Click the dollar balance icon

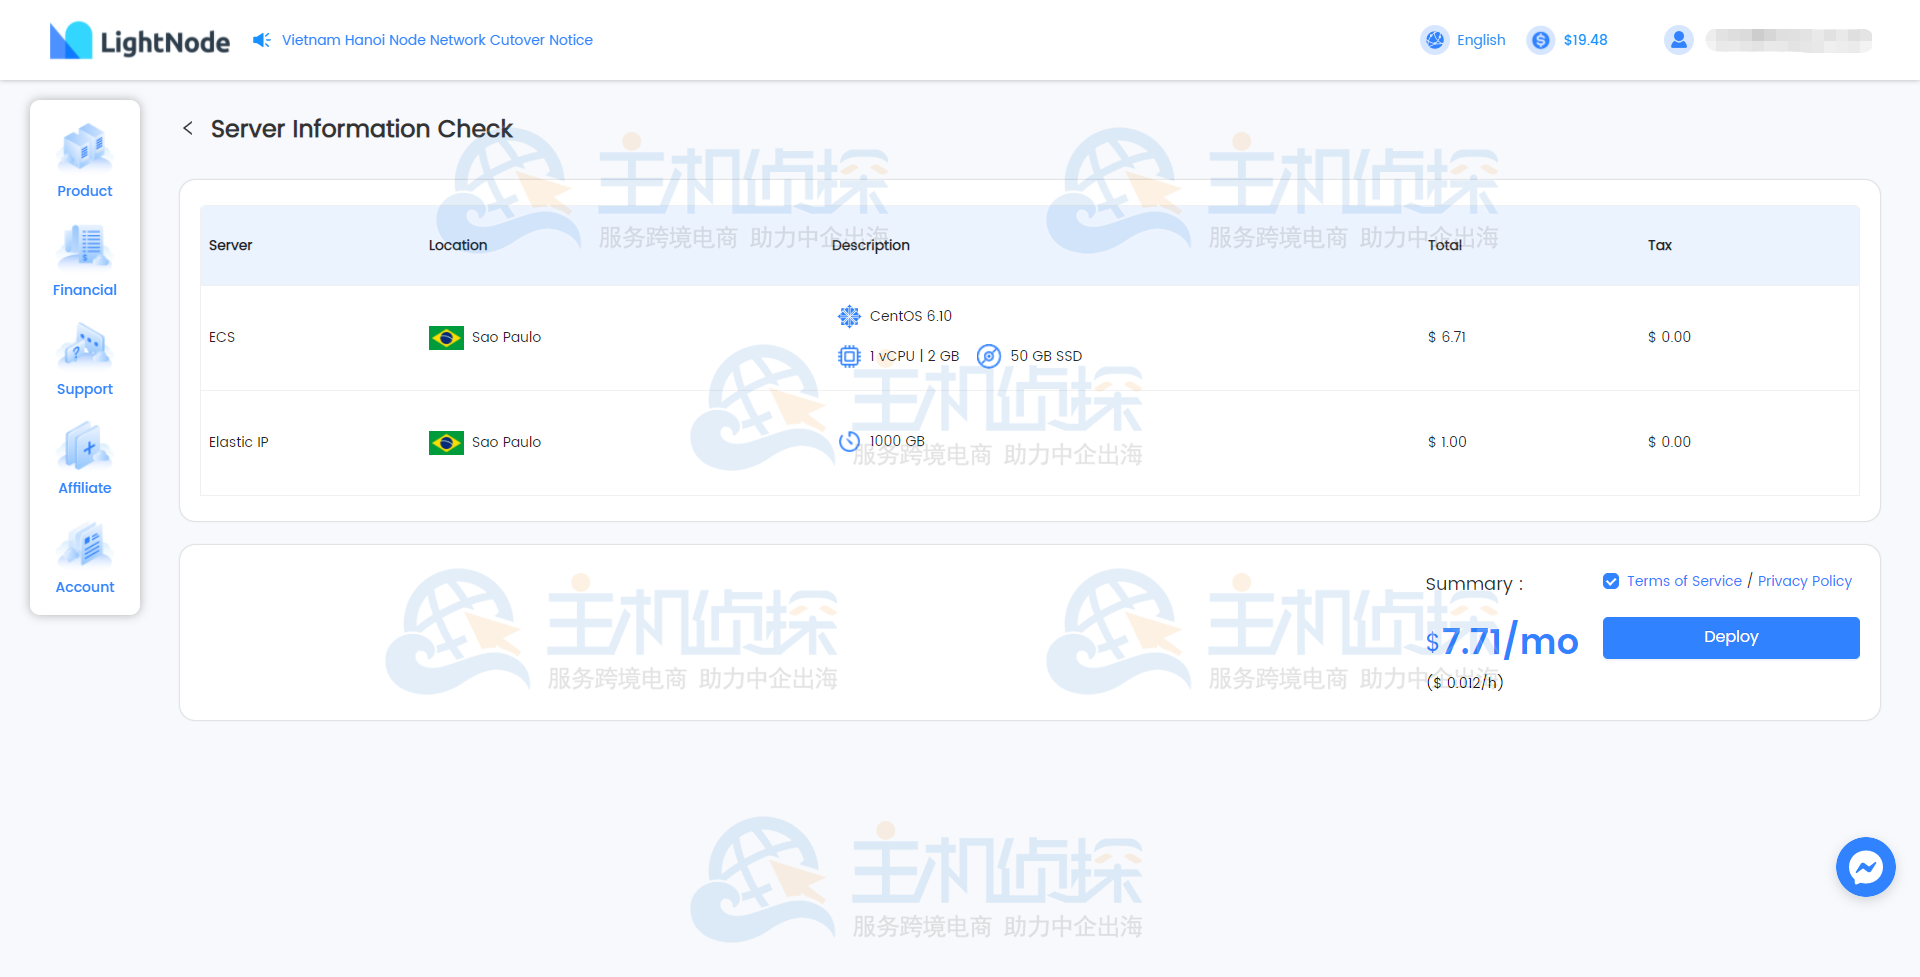coord(1540,40)
